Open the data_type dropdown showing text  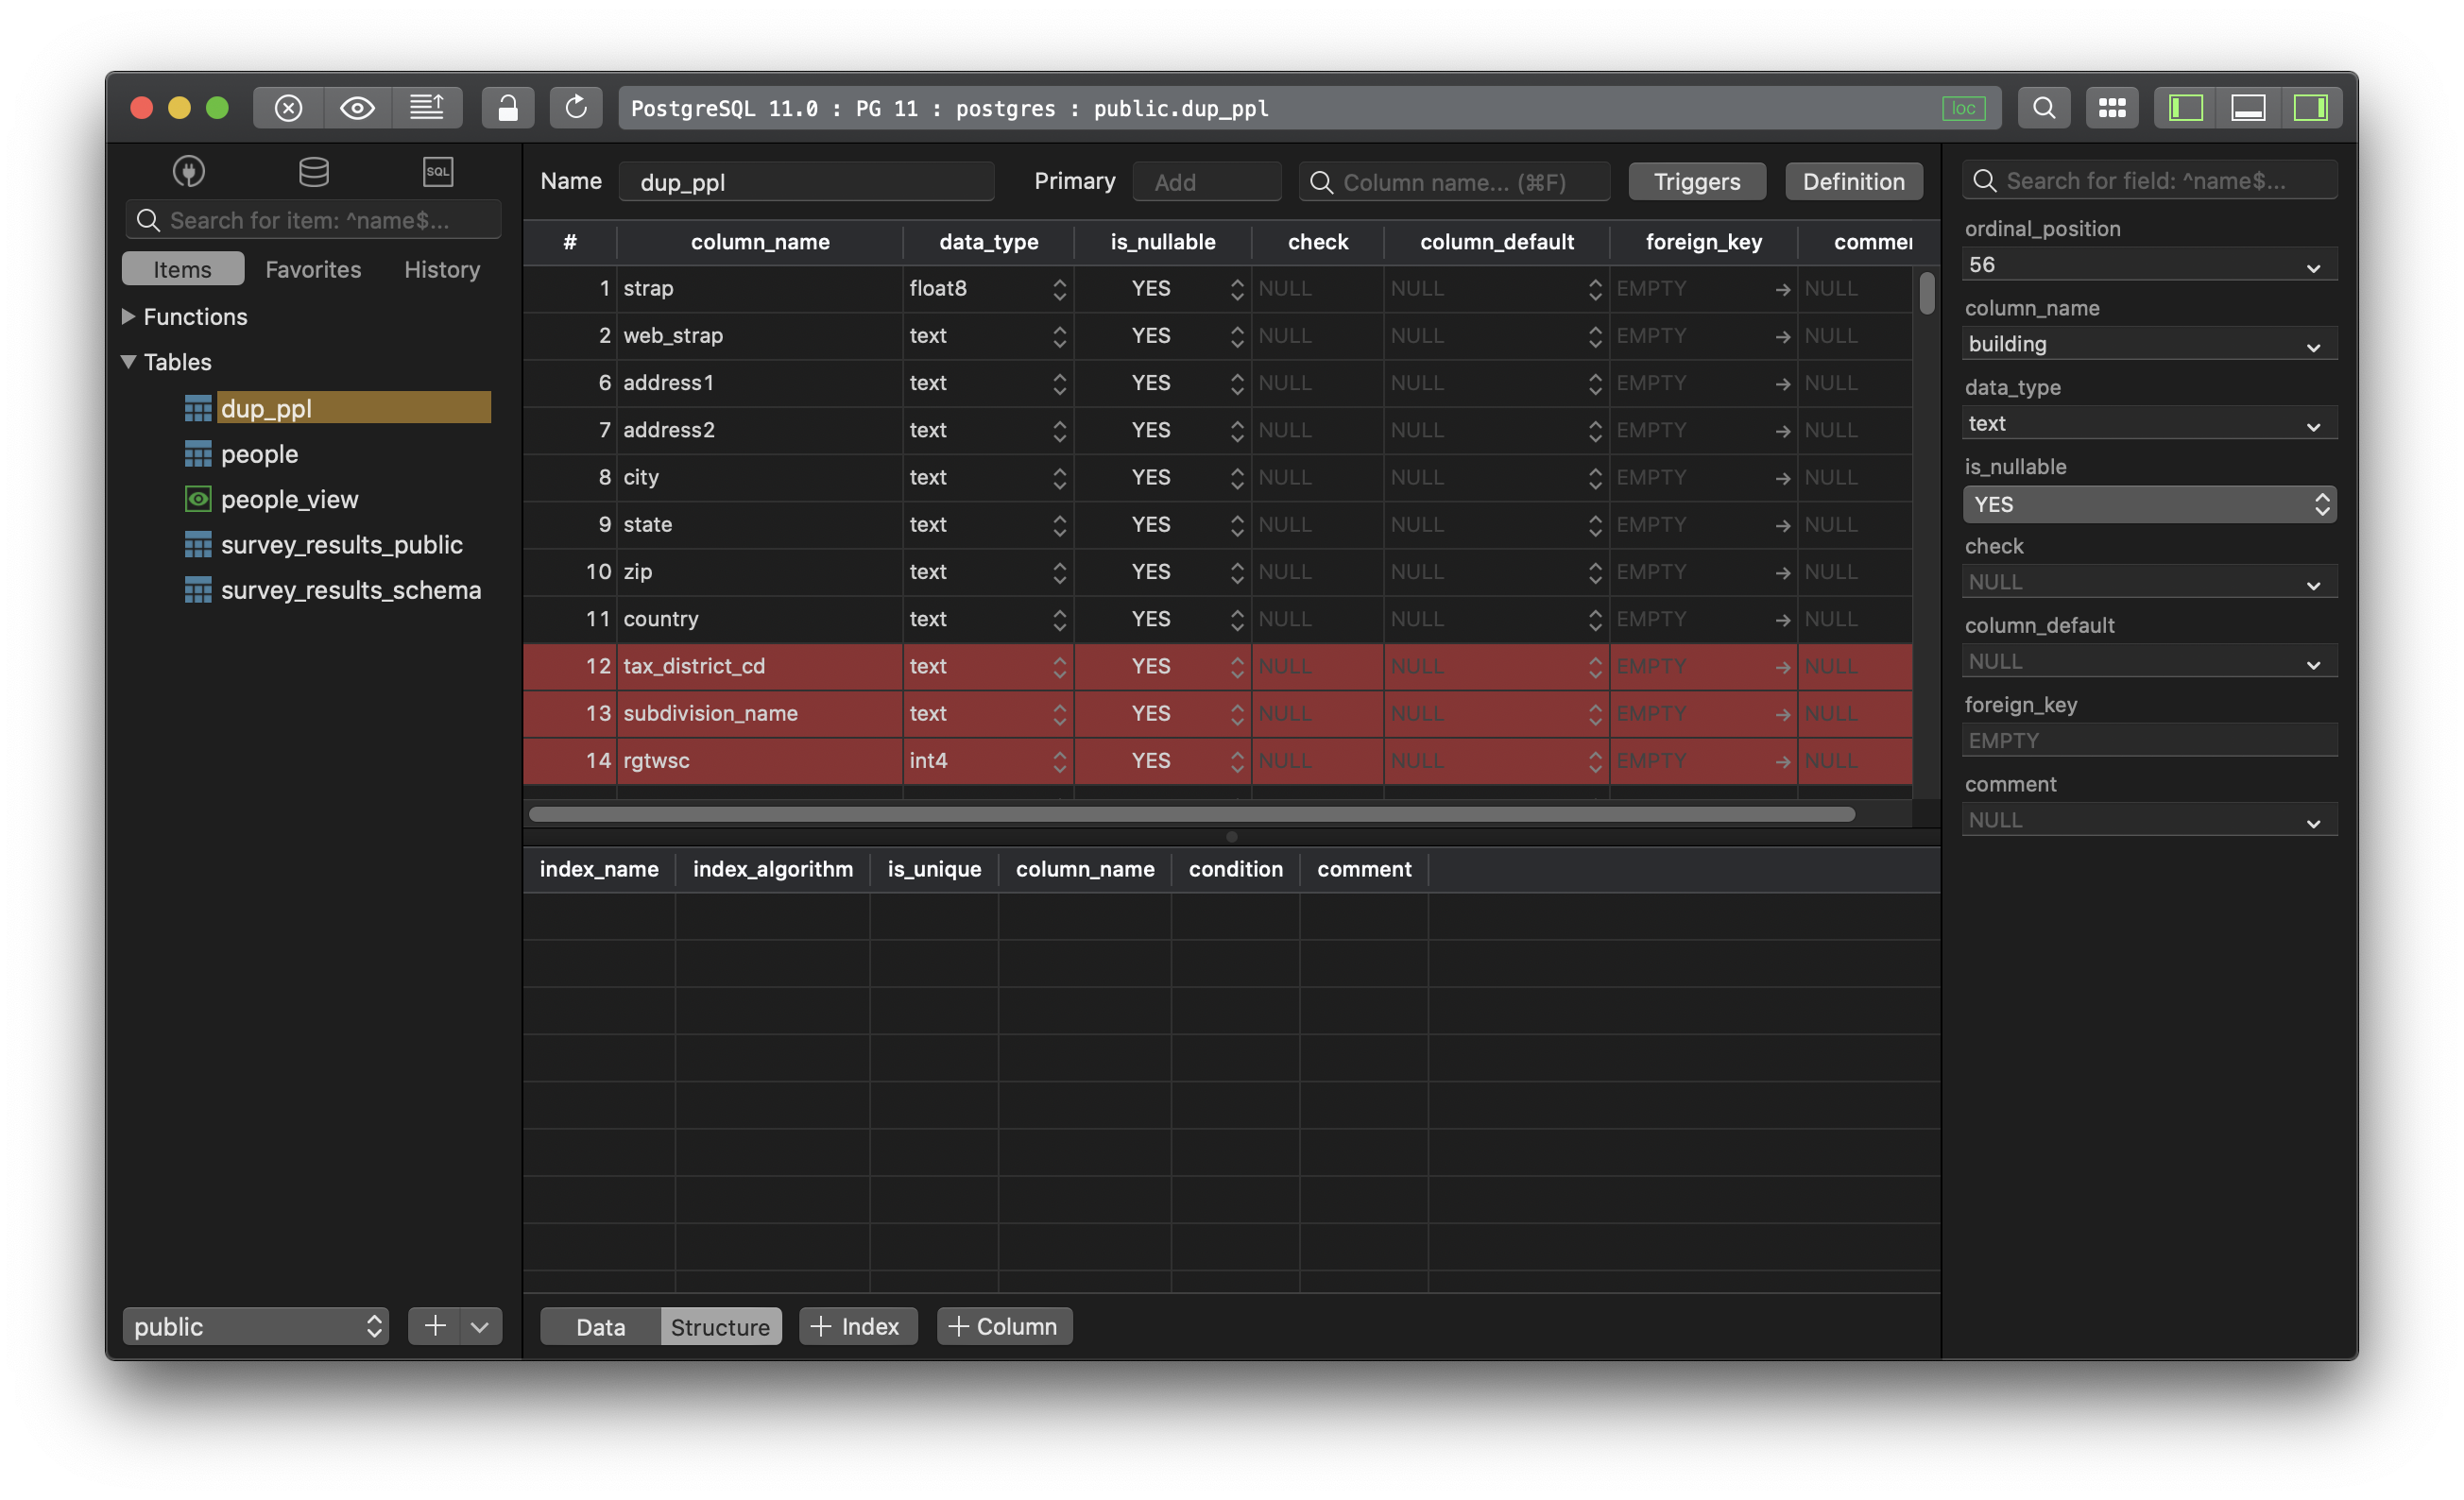pos(2148,422)
